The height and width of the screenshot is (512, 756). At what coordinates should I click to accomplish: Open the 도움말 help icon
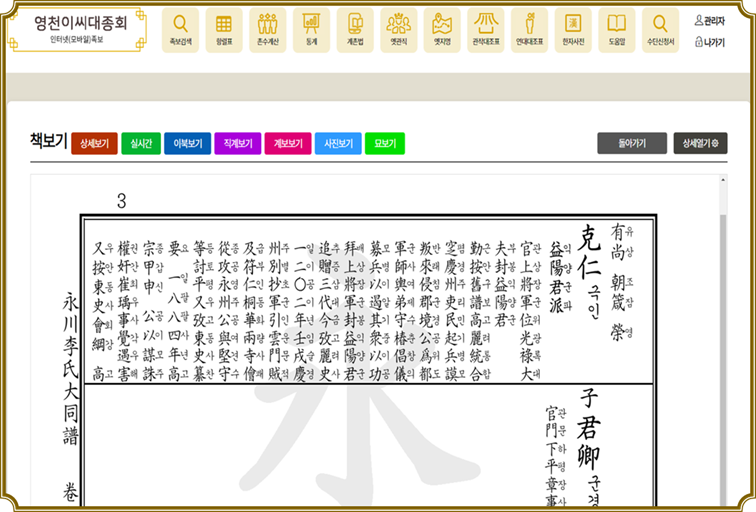point(616,28)
